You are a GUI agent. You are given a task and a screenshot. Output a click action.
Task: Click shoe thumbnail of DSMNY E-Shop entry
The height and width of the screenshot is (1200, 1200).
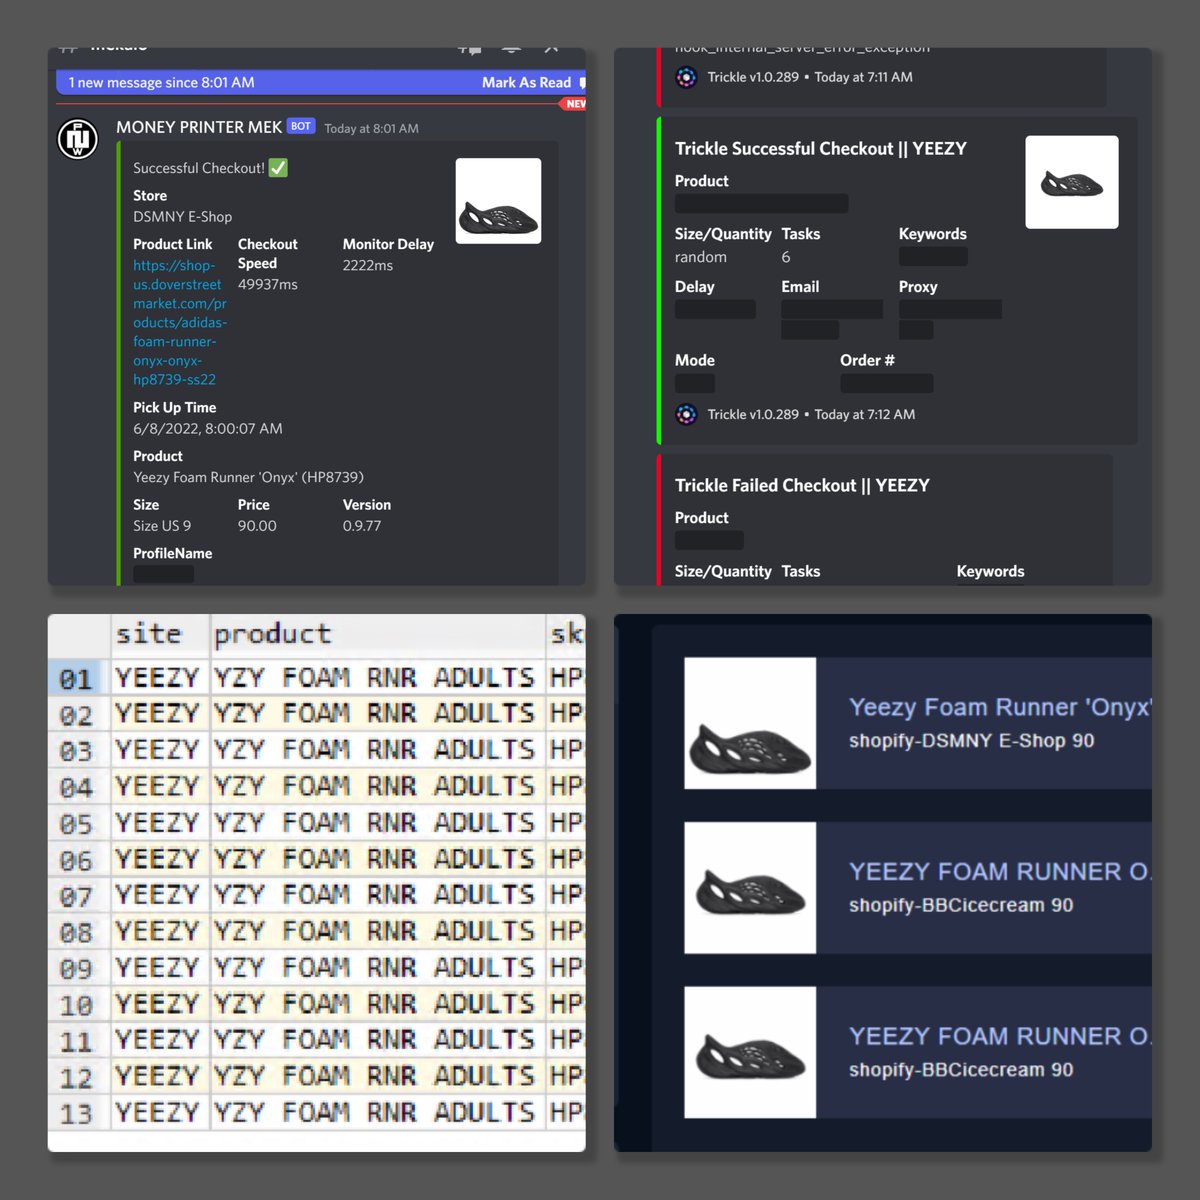(x=750, y=723)
